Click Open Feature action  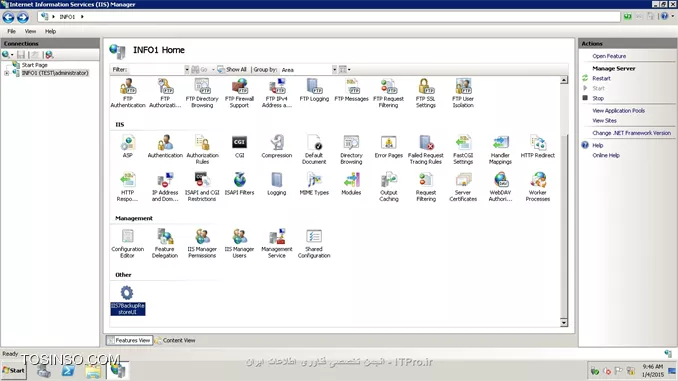609,56
